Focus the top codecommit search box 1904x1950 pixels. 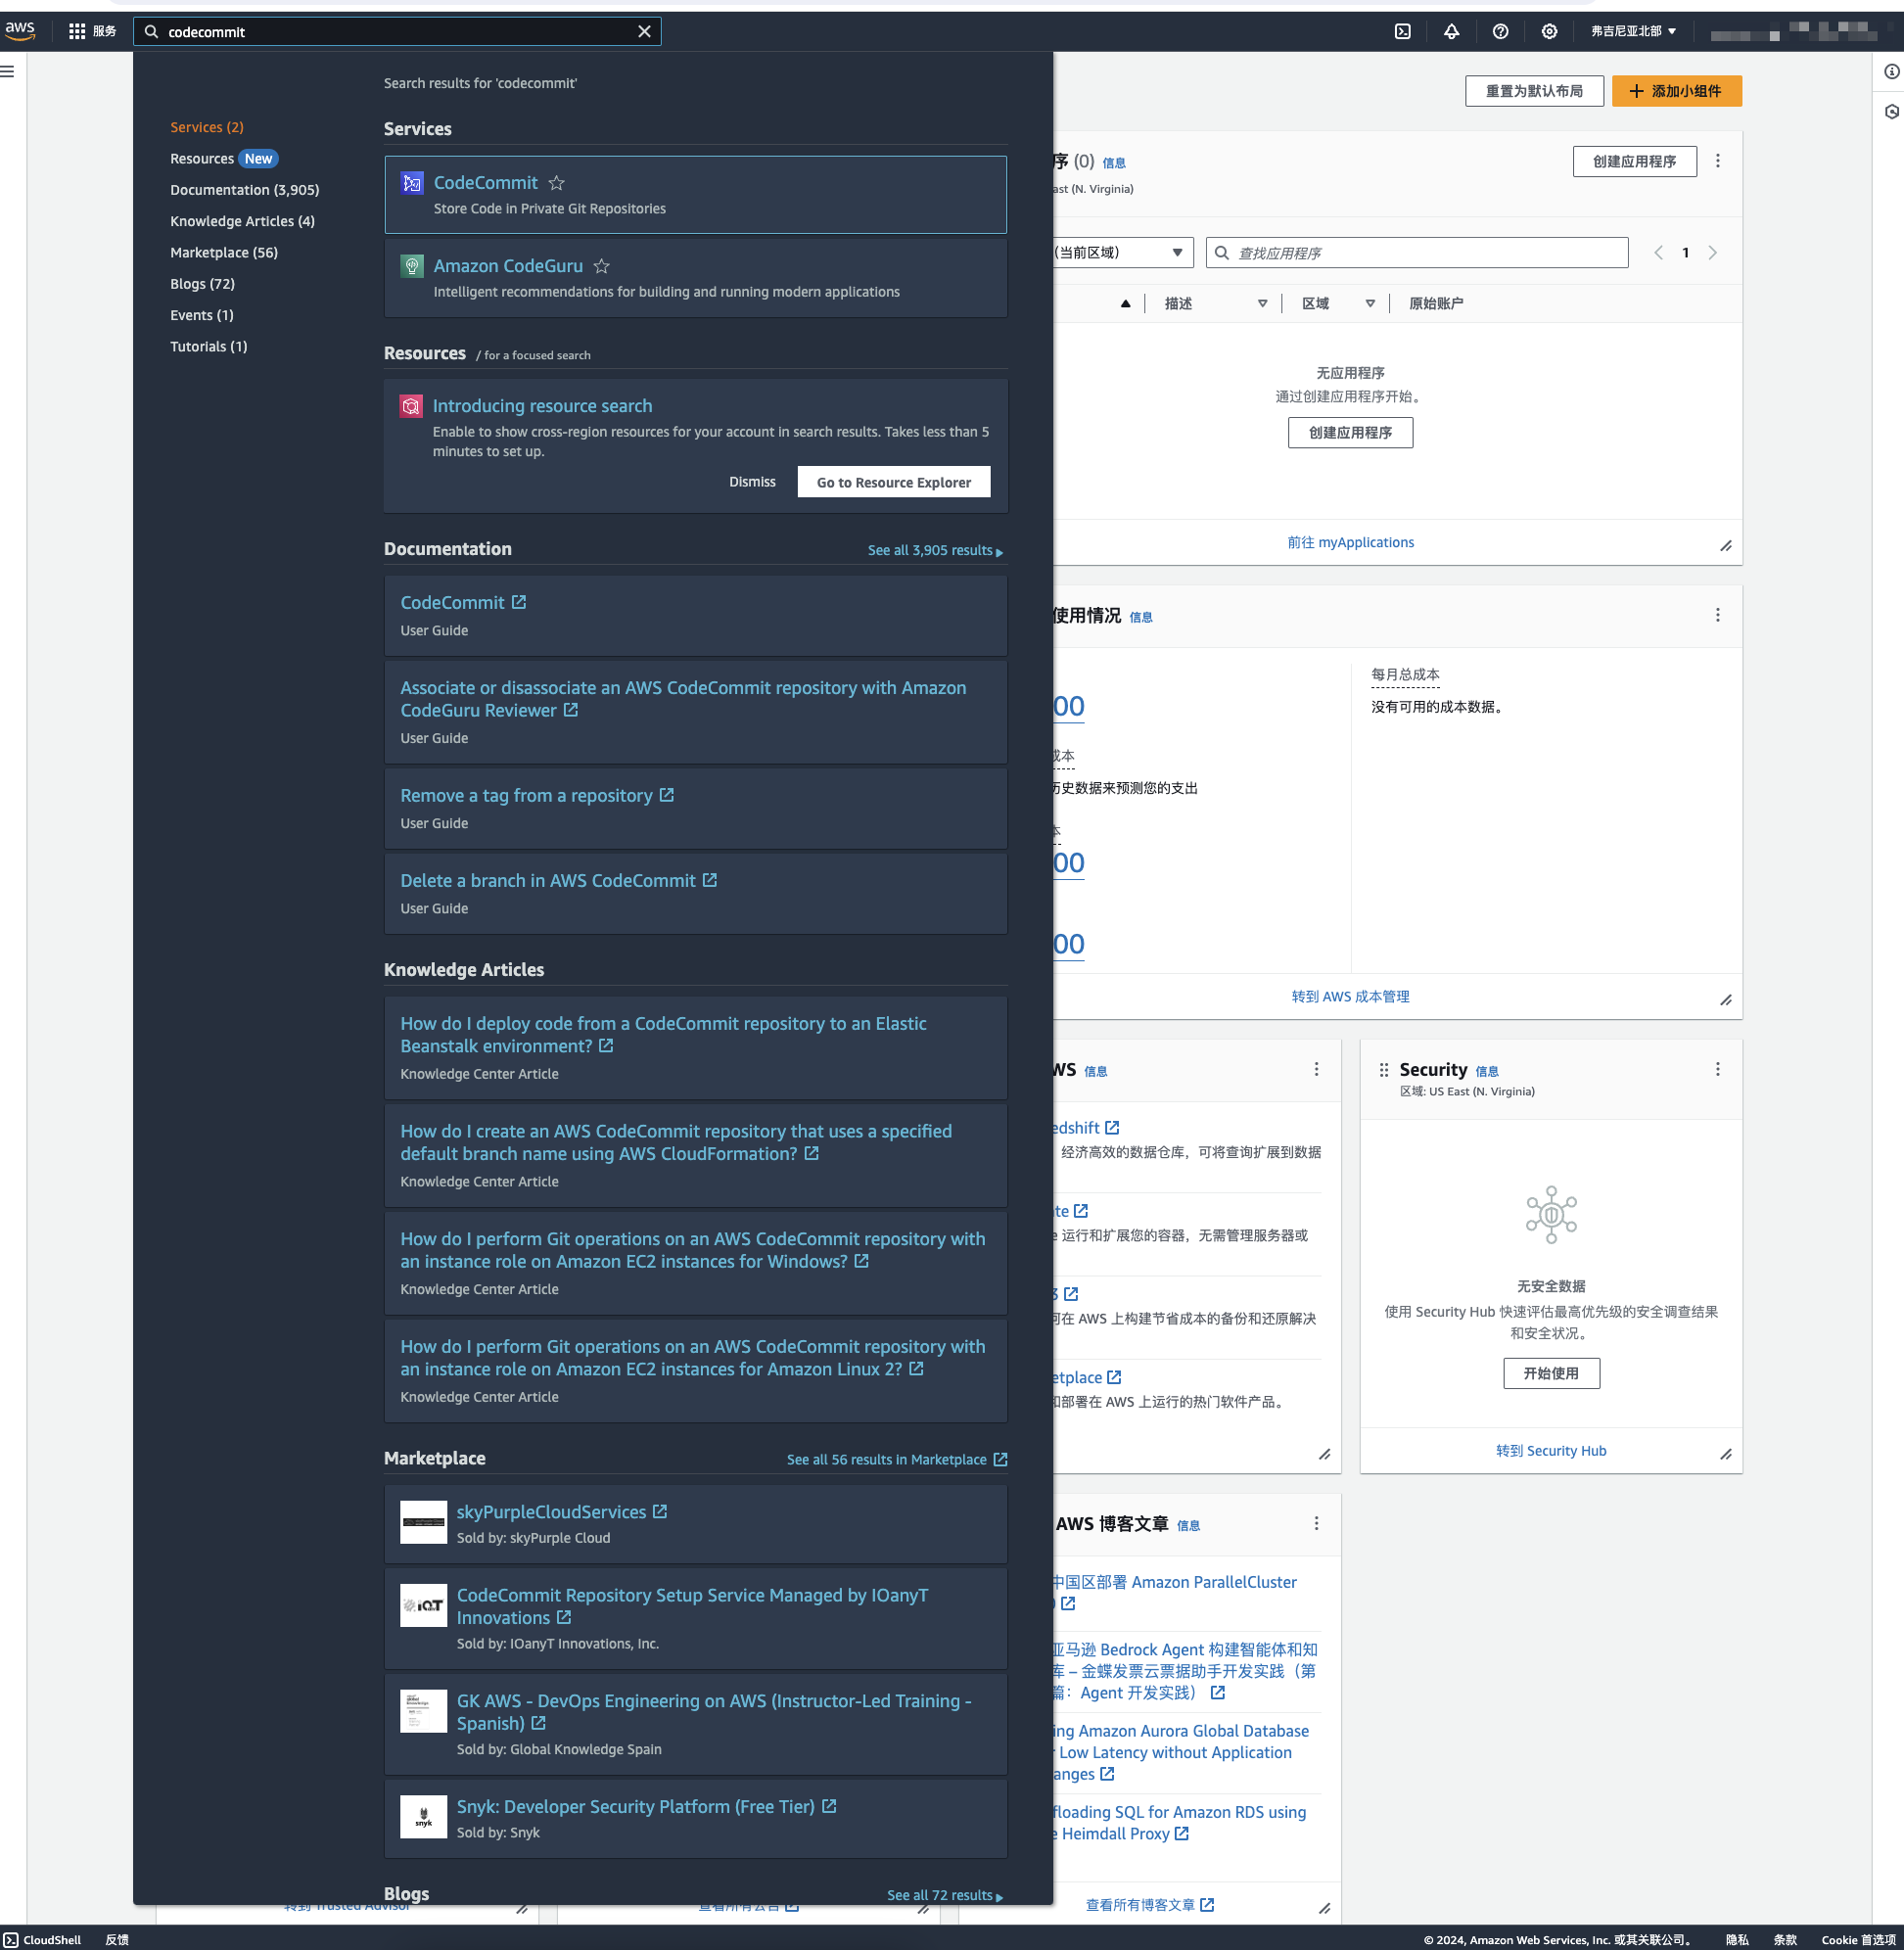click(396, 32)
